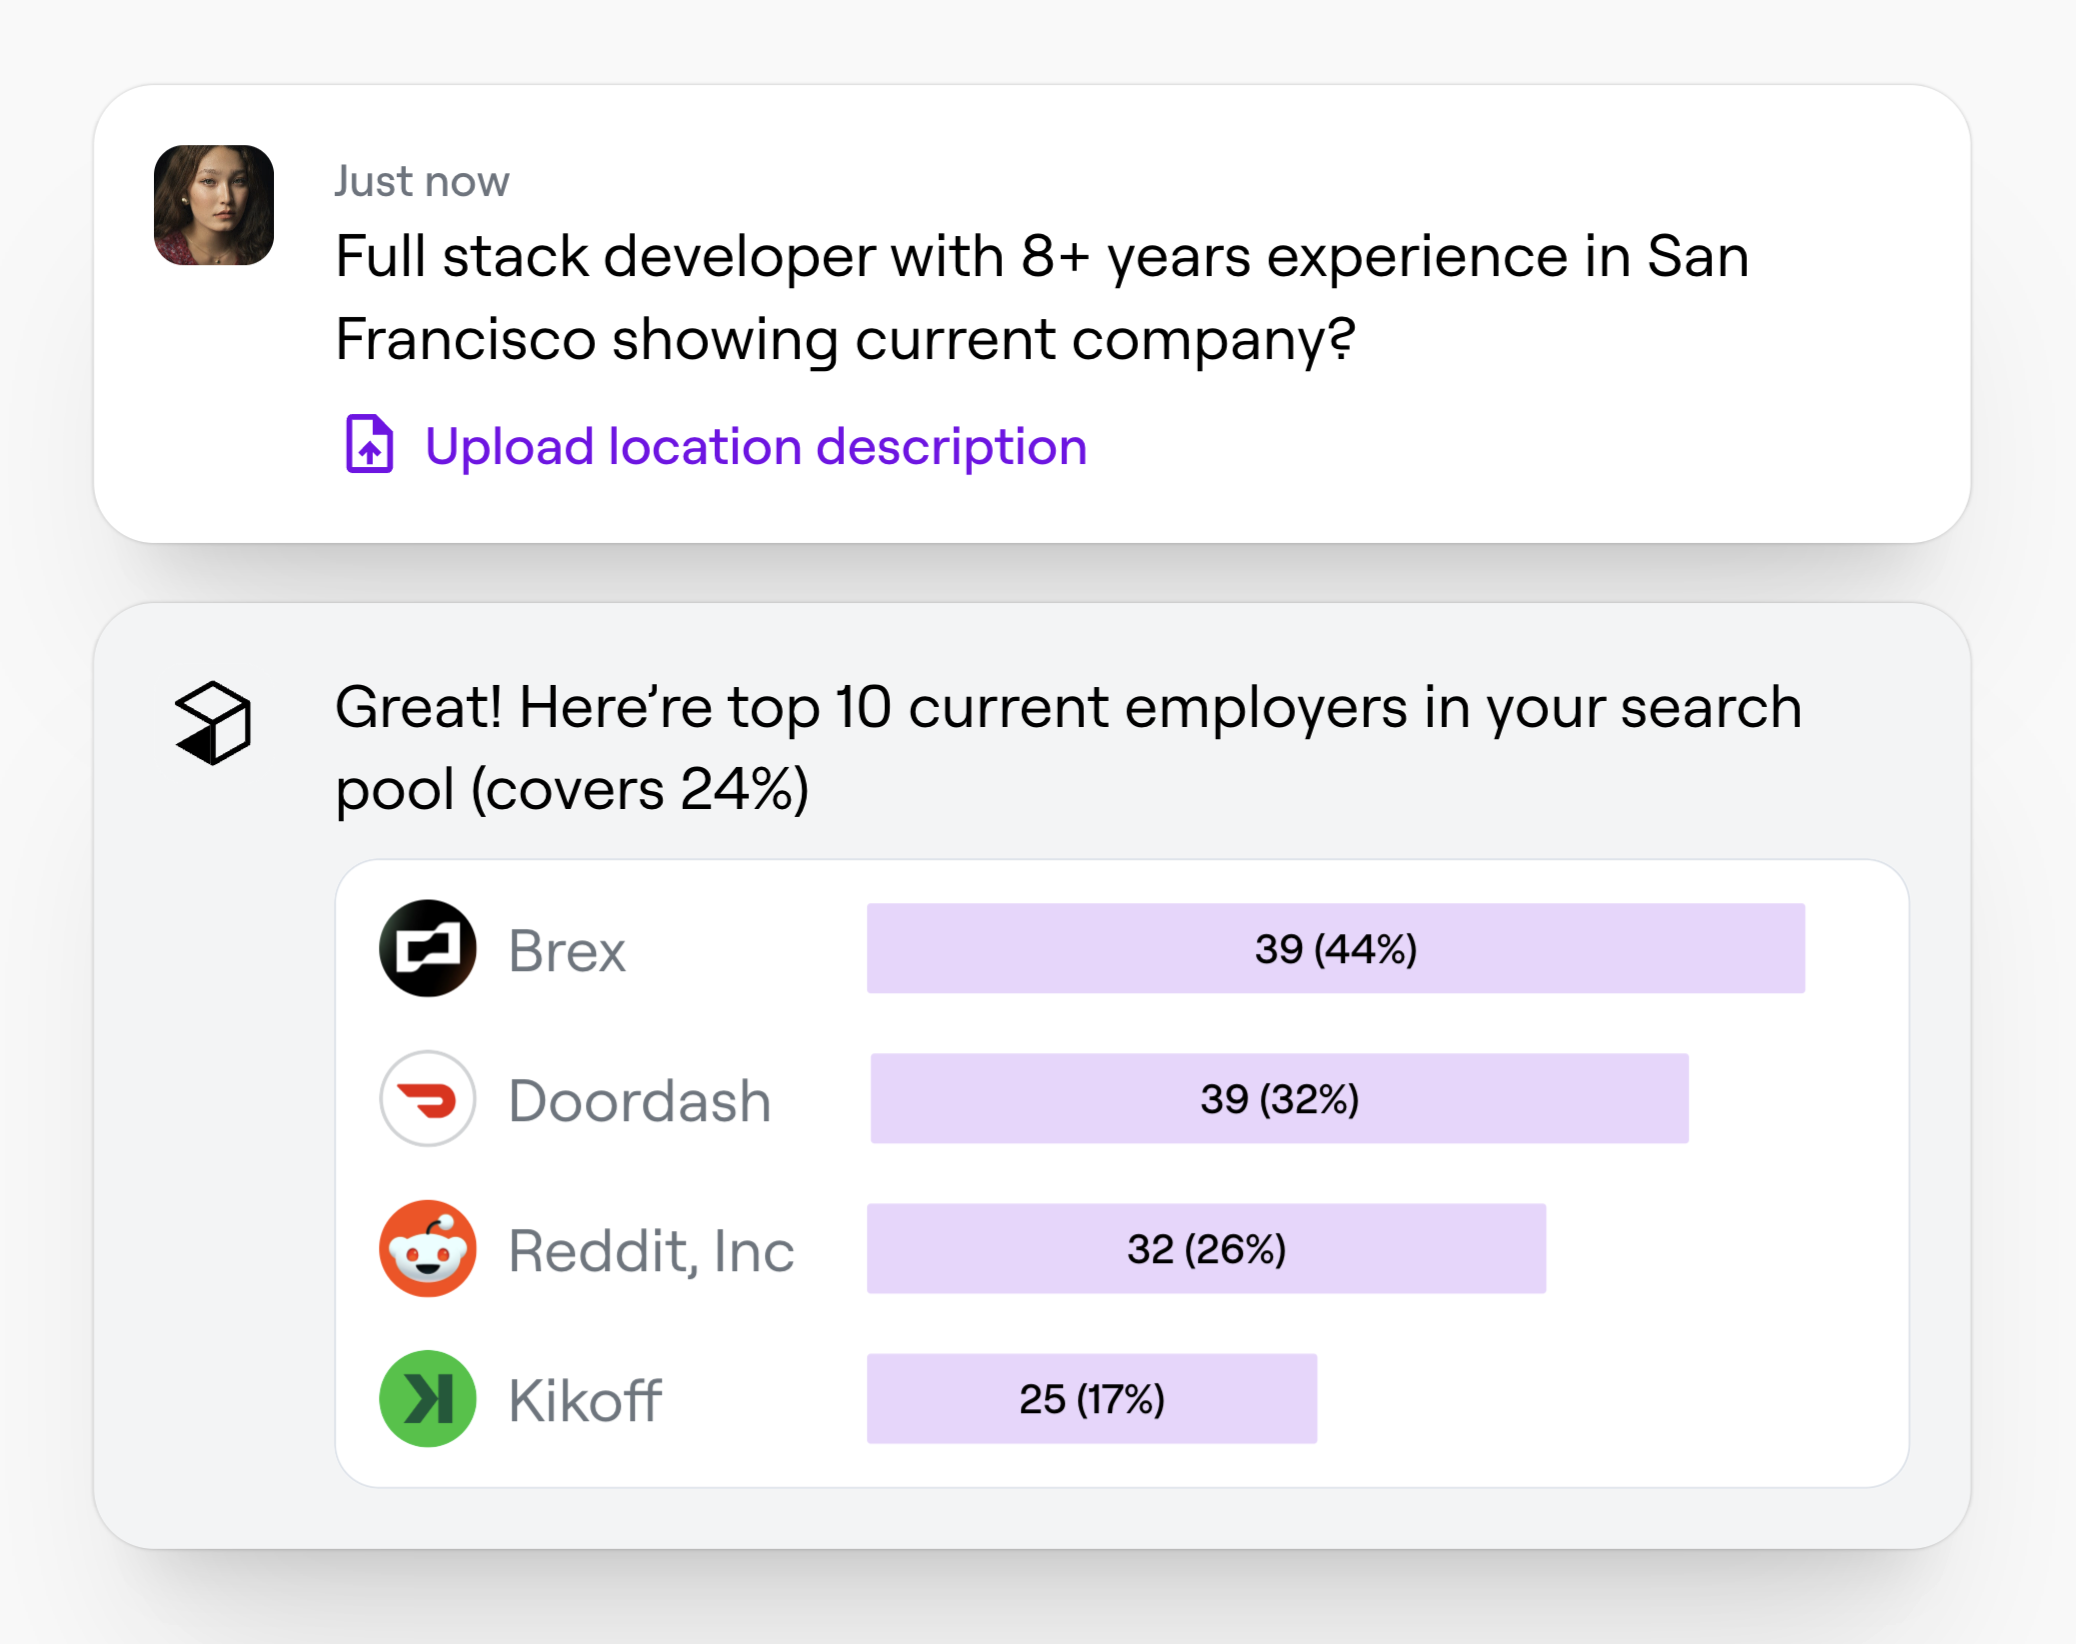The image size is (2076, 1644).
Task: Click the Brex 39 (44%) bar
Action: [1335, 948]
